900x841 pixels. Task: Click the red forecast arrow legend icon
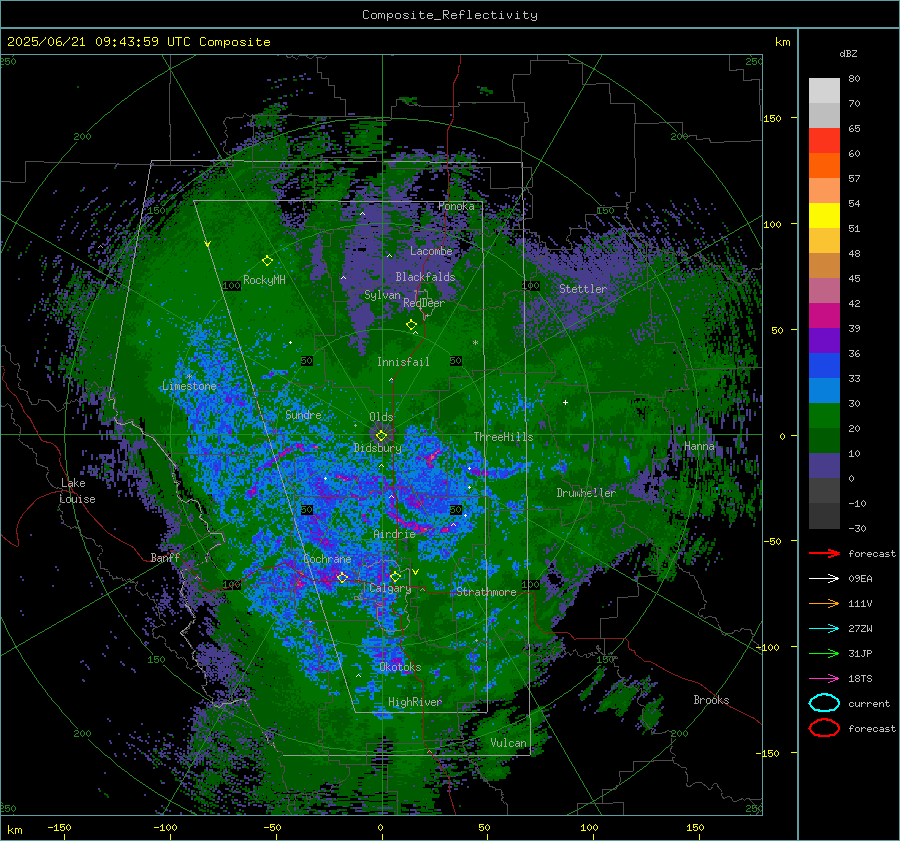(824, 553)
